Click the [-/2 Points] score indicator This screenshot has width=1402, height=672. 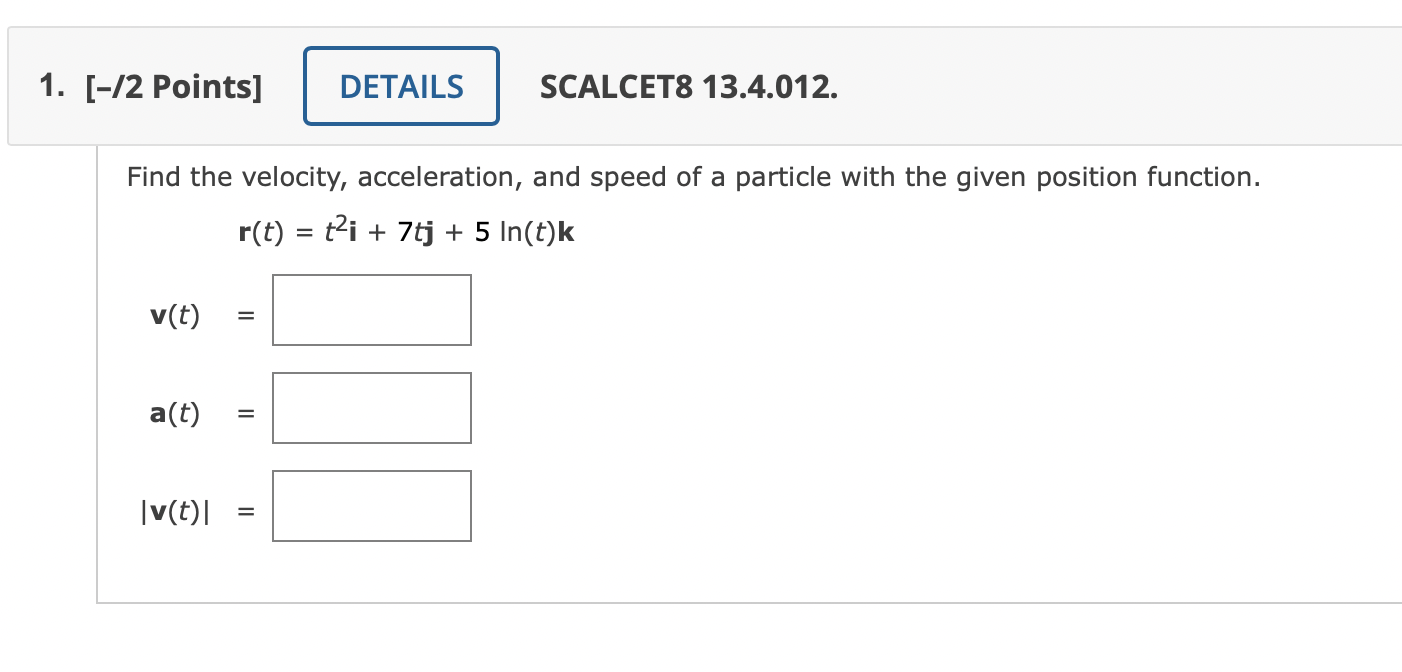coord(174,86)
